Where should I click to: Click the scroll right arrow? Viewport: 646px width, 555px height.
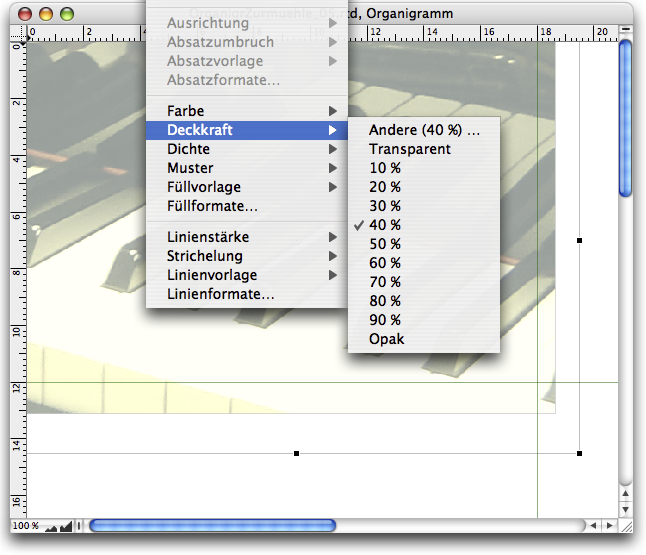coord(609,525)
